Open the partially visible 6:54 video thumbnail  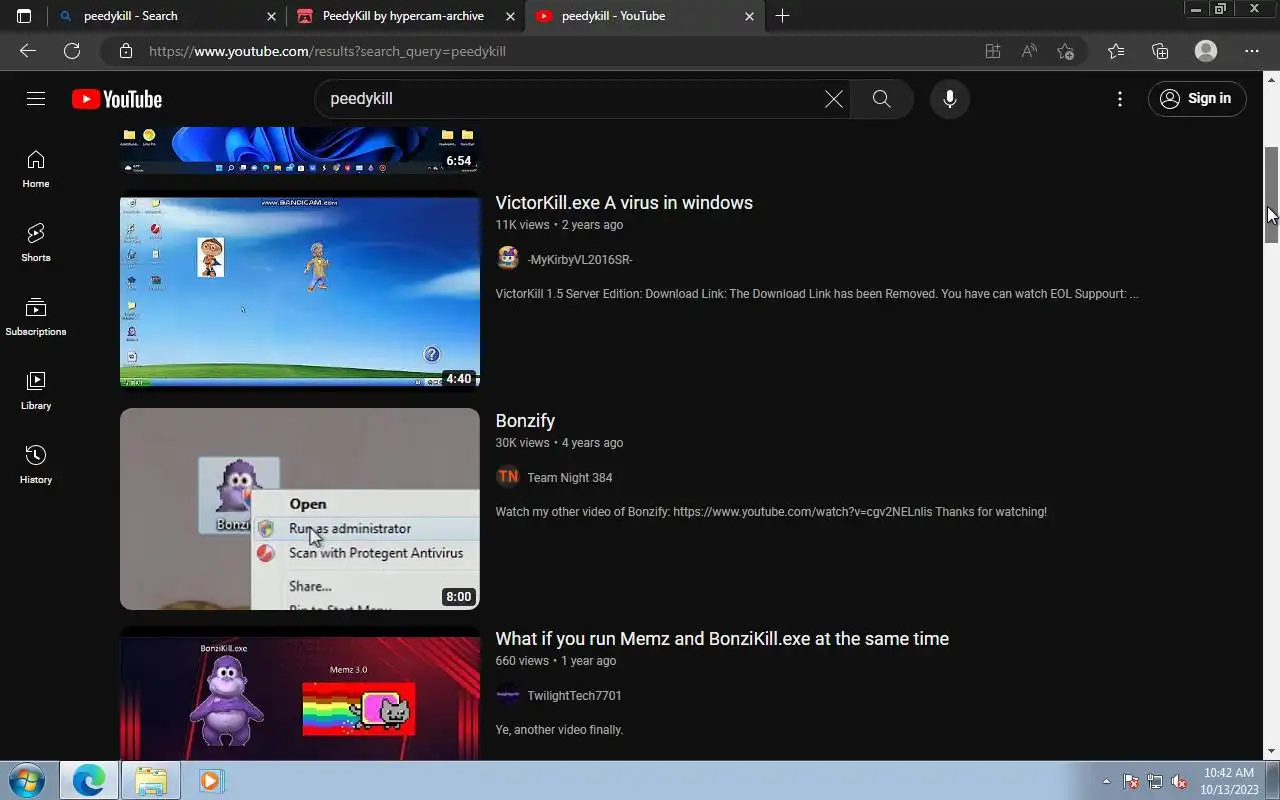(300, 150)
